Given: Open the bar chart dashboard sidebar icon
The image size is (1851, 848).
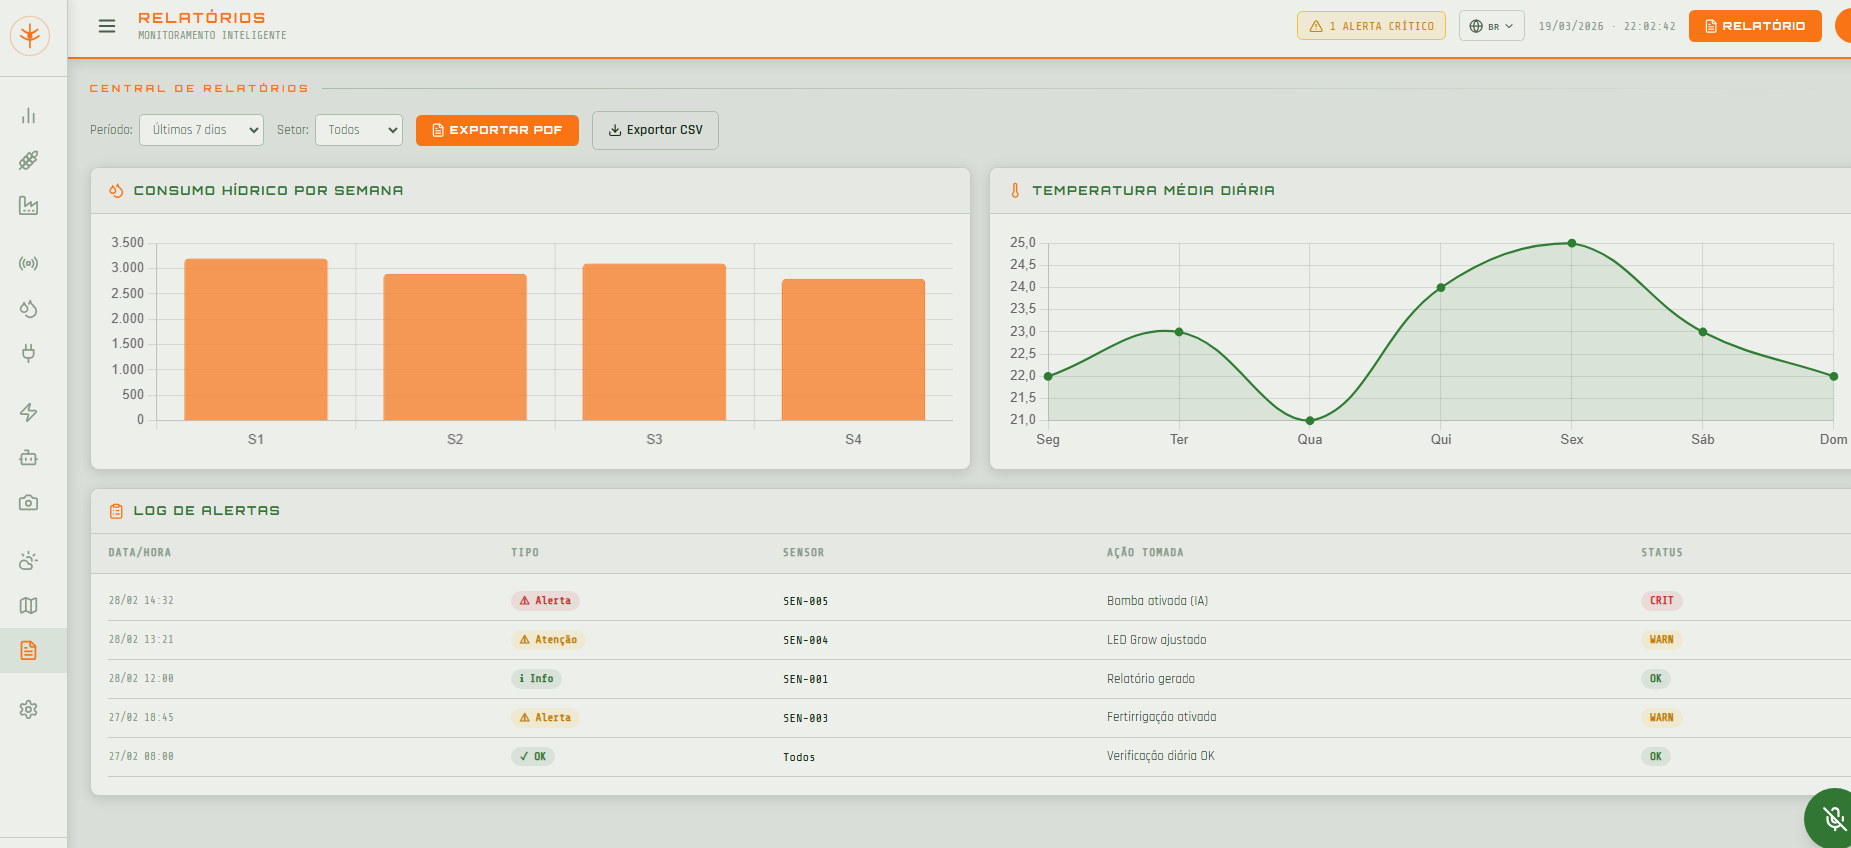Looking at the screenshot, I should [x=29, y=116].
